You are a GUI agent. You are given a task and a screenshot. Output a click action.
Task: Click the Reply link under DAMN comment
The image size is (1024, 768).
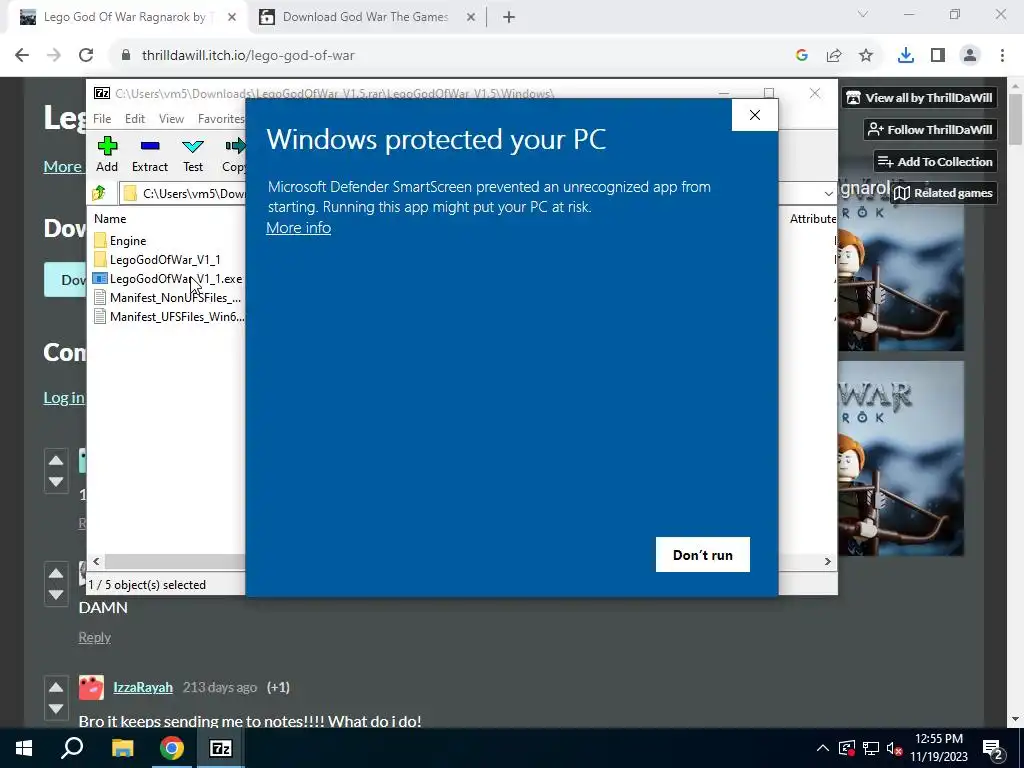(95, 637)
